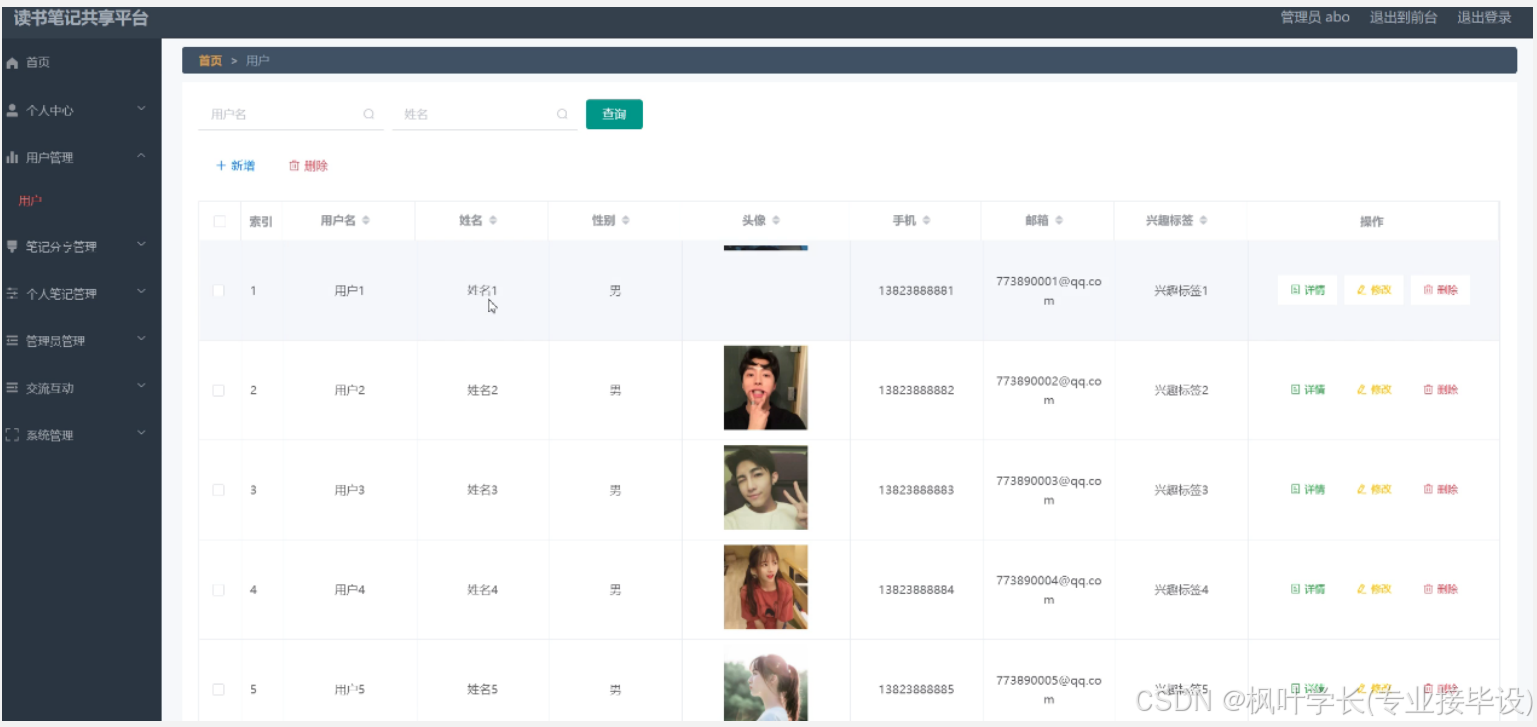Screen dimensions: 1537x727
Task: Expand the 个人笔记管理 chevron
Action: (141, 292)
